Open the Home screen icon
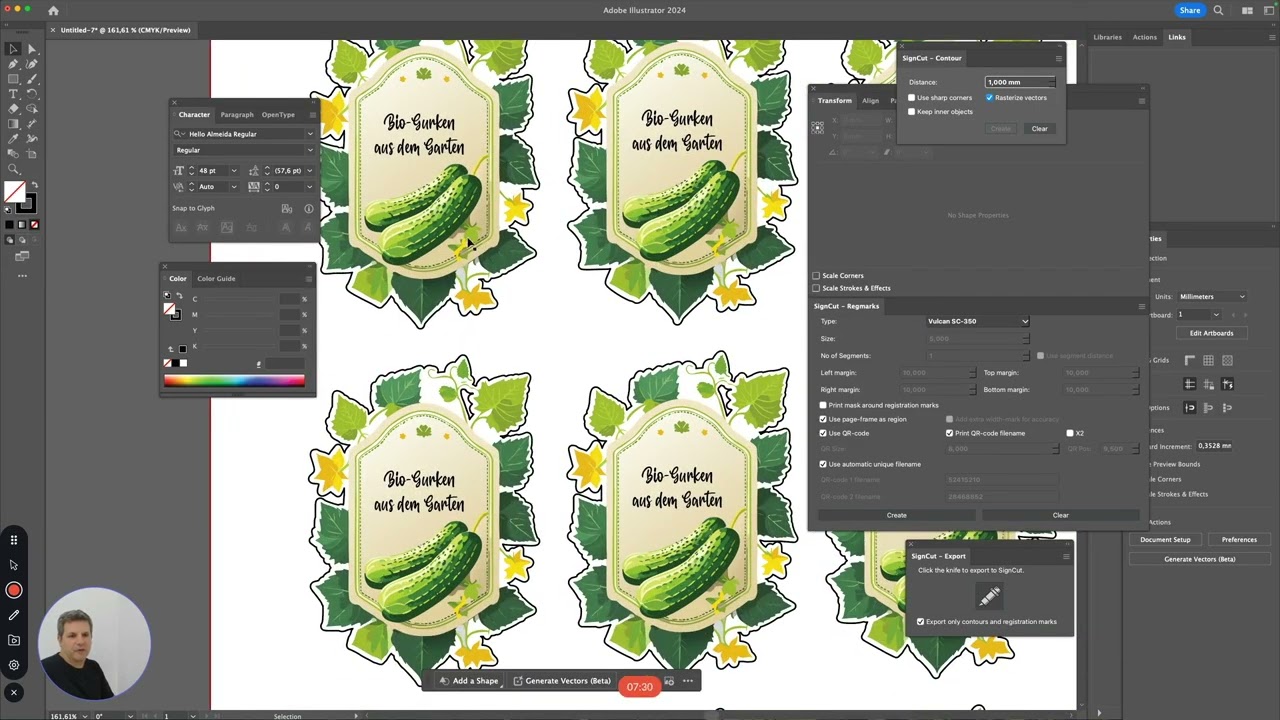 click(53, 11)
